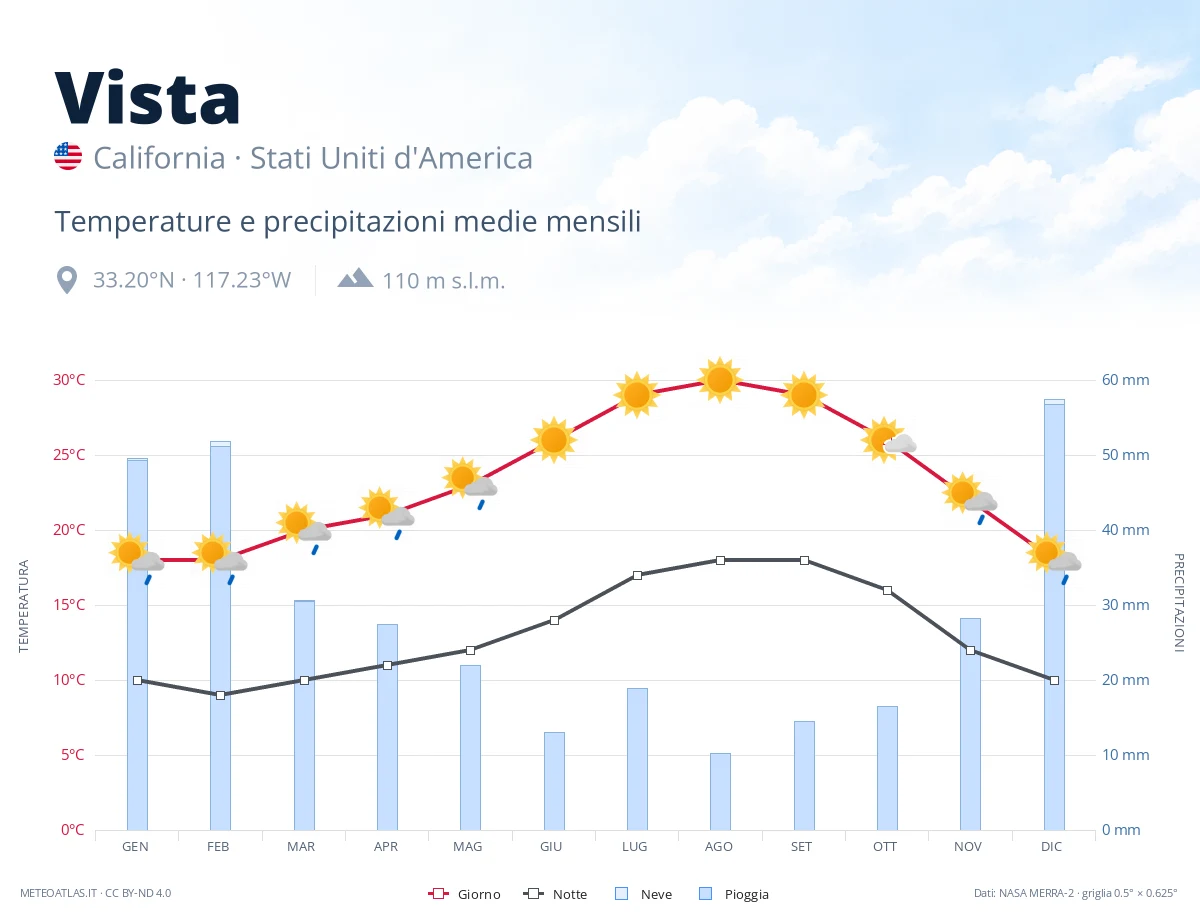1200x920 pixels.
Task: Click the NOV precipitation bar
Action: click(x=970, y=724)
